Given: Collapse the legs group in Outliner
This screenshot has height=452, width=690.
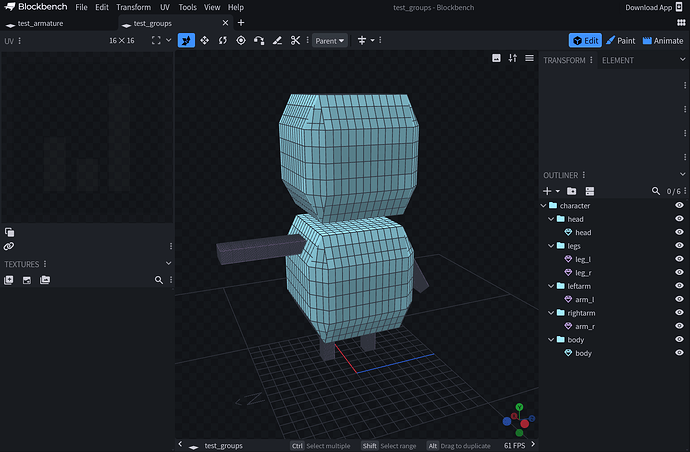Looking at the screenshot, I should coord(551,245).
